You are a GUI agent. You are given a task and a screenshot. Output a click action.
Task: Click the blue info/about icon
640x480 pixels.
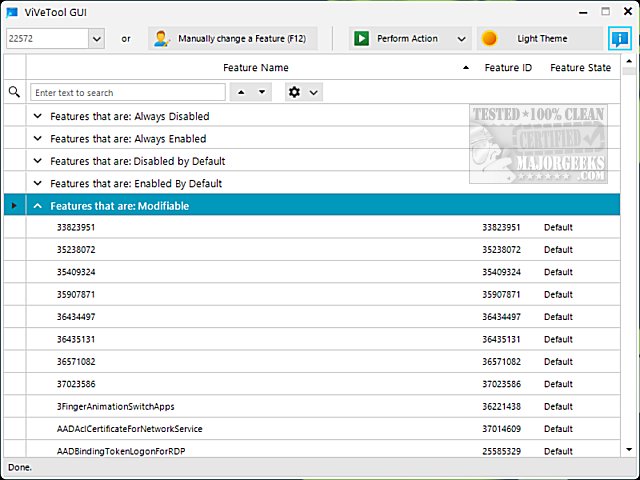(x=619, y=39)
